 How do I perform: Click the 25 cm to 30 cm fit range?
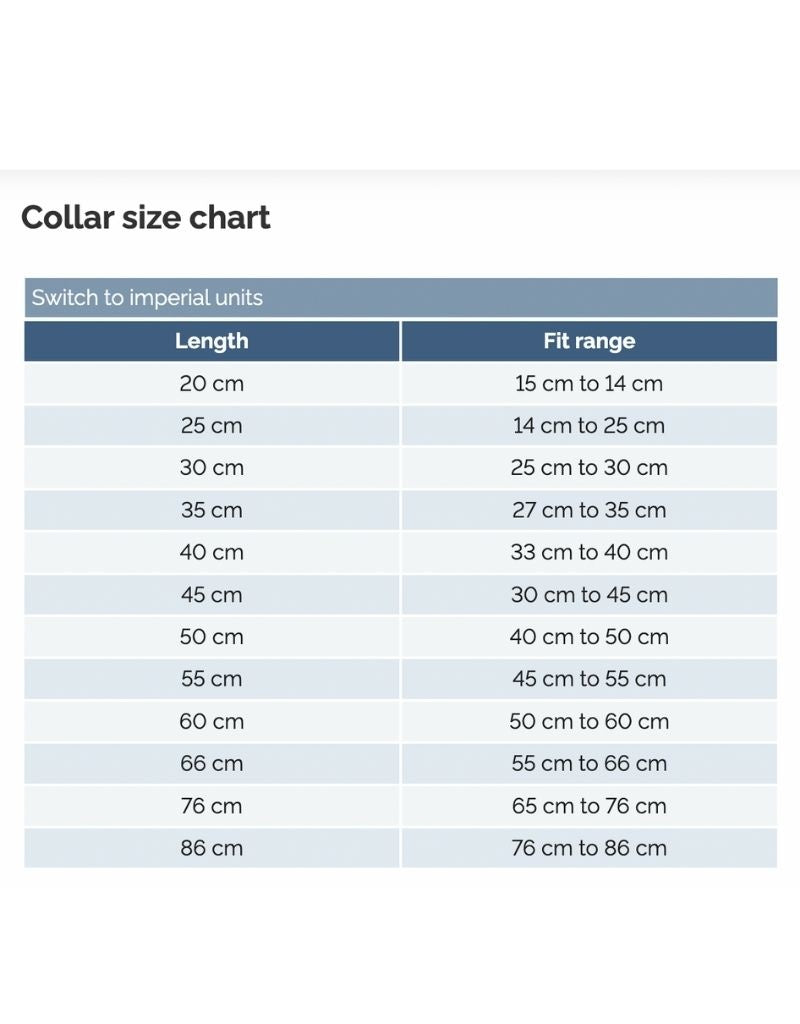[x=589, y=468]
